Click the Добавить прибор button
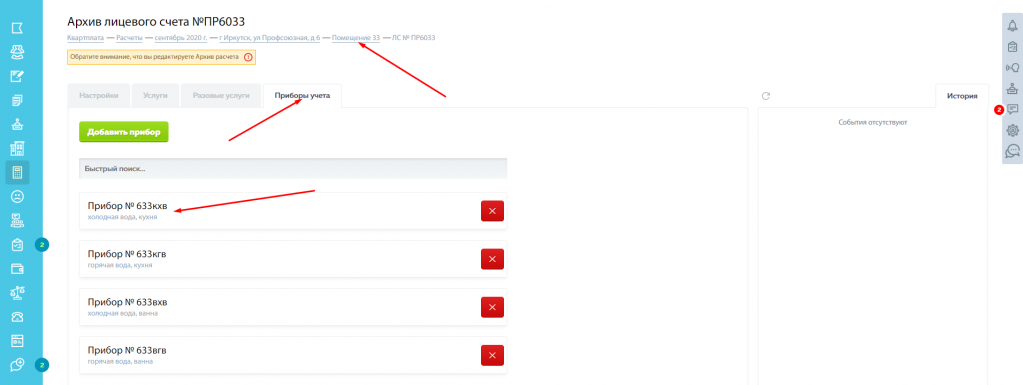 (x=124, y=131)
